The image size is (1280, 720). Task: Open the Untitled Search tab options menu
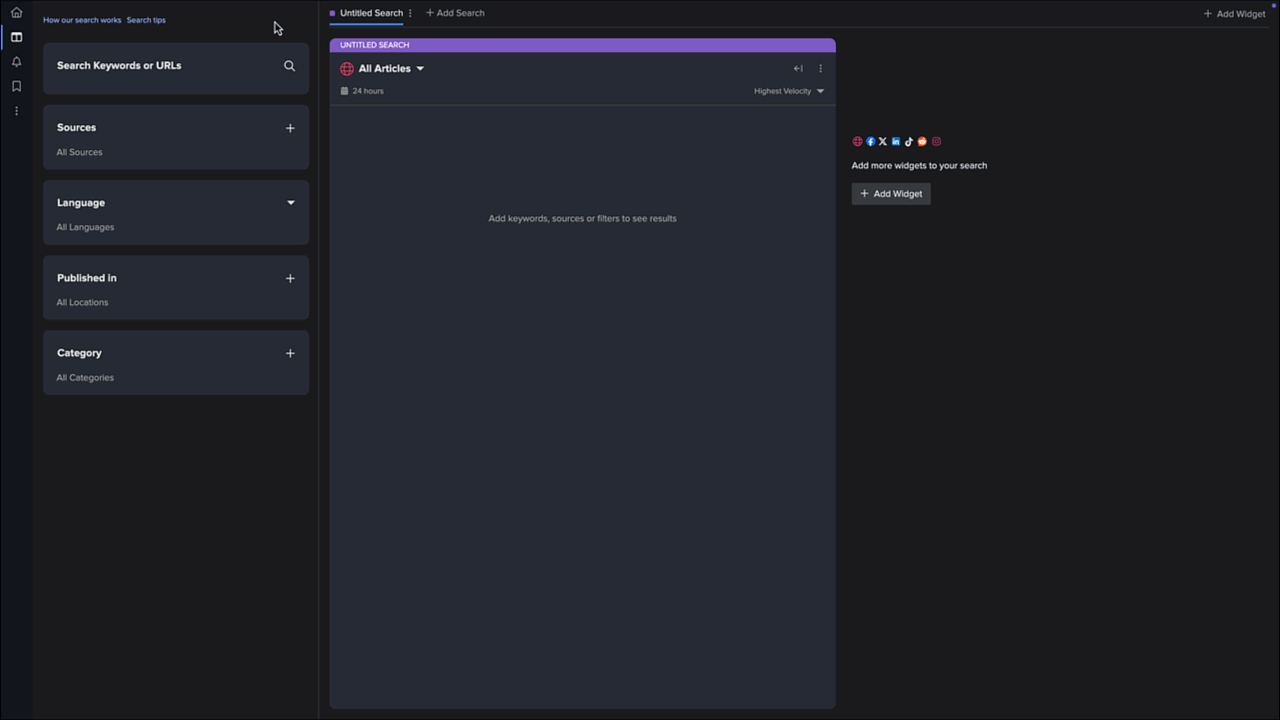410,13
